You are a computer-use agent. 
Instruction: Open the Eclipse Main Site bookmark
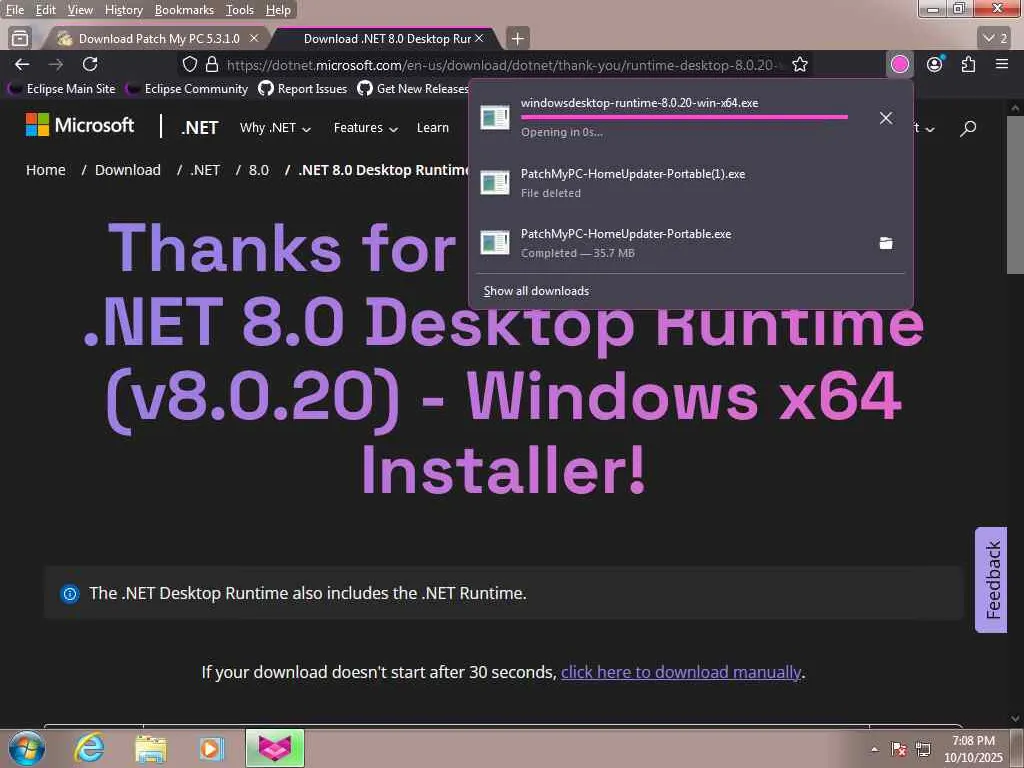click(64, 89)
